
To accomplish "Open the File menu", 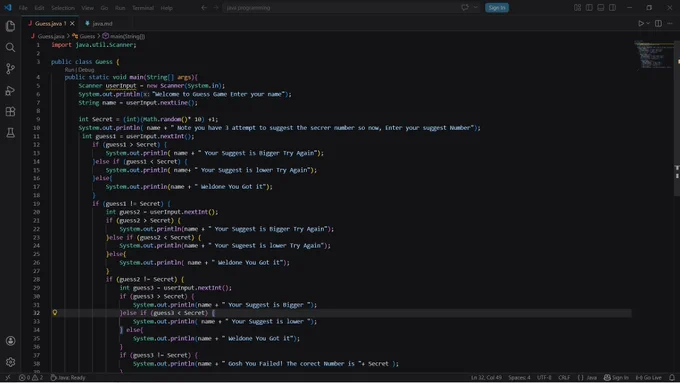I will 23,8.
